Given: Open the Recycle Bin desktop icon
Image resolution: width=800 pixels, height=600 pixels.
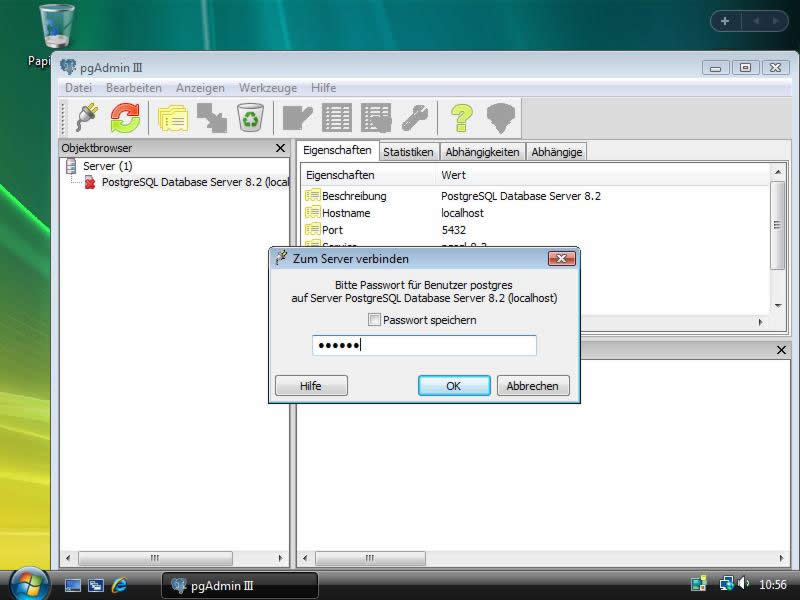Looking at the screenshot, I should [56, 27].
